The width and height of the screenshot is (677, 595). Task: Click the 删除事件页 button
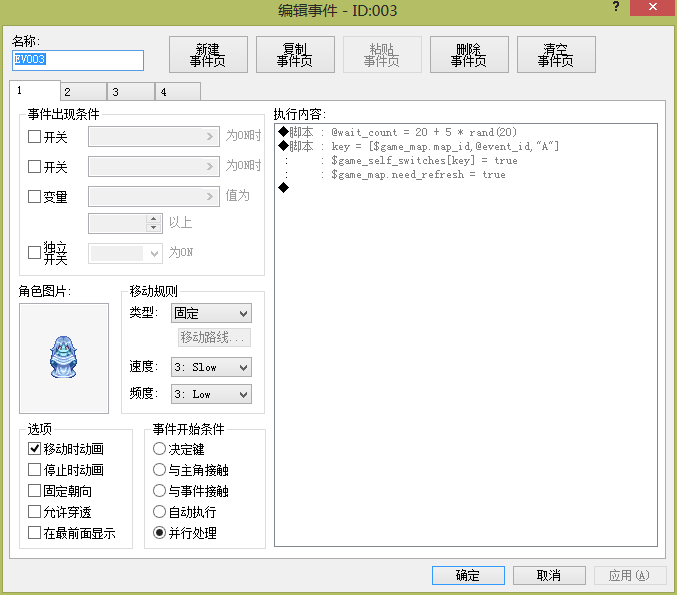pyautogui.click(x=469, y=55)
